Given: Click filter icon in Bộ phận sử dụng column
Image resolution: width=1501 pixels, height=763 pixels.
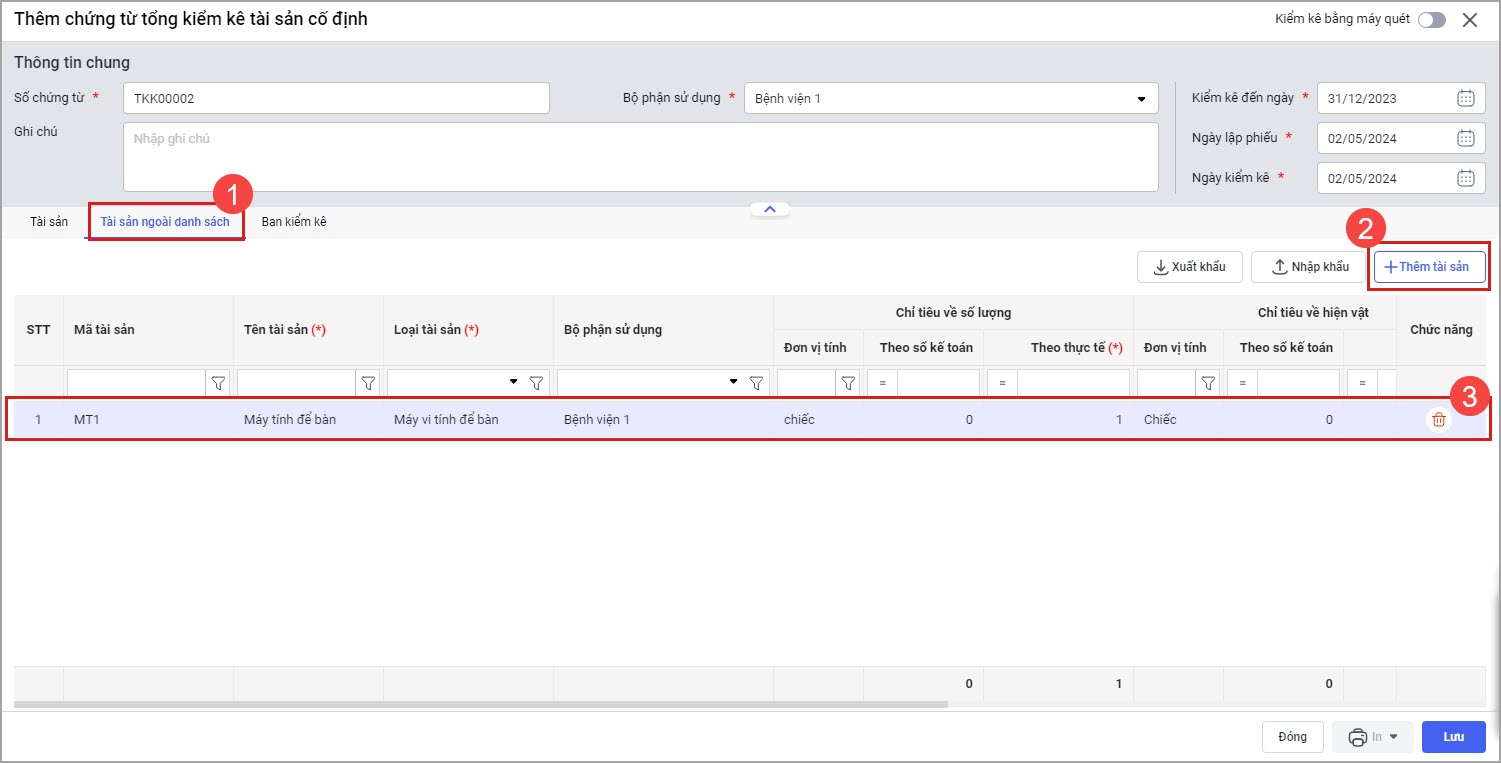Looking at the screenshot, I should [x=757, y=383].
